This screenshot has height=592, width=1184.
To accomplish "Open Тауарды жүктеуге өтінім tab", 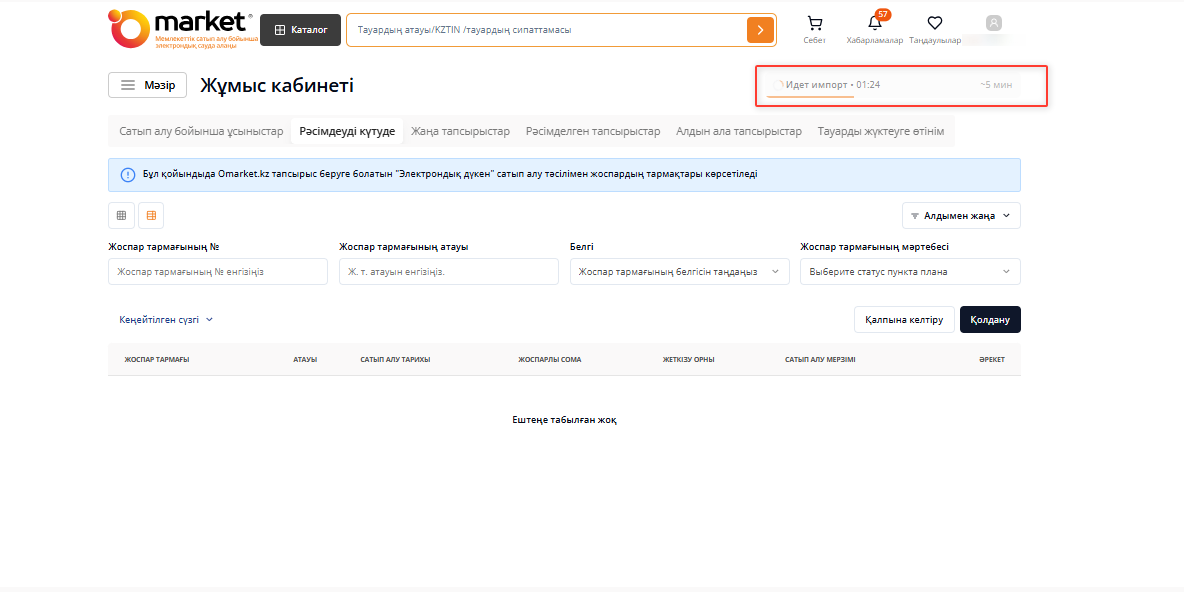I will [x=880, y=131].
